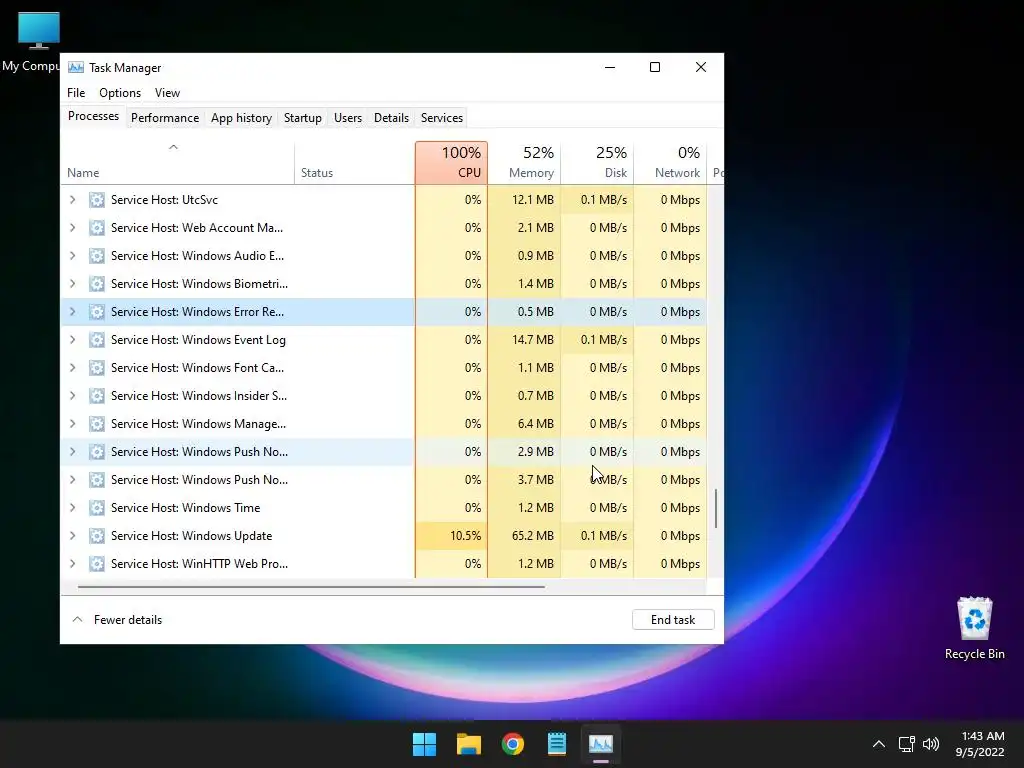Expand Service Host: Windows Audio E... group
The width and height of the screenshot is (1024, 768).
pos(72,256)
